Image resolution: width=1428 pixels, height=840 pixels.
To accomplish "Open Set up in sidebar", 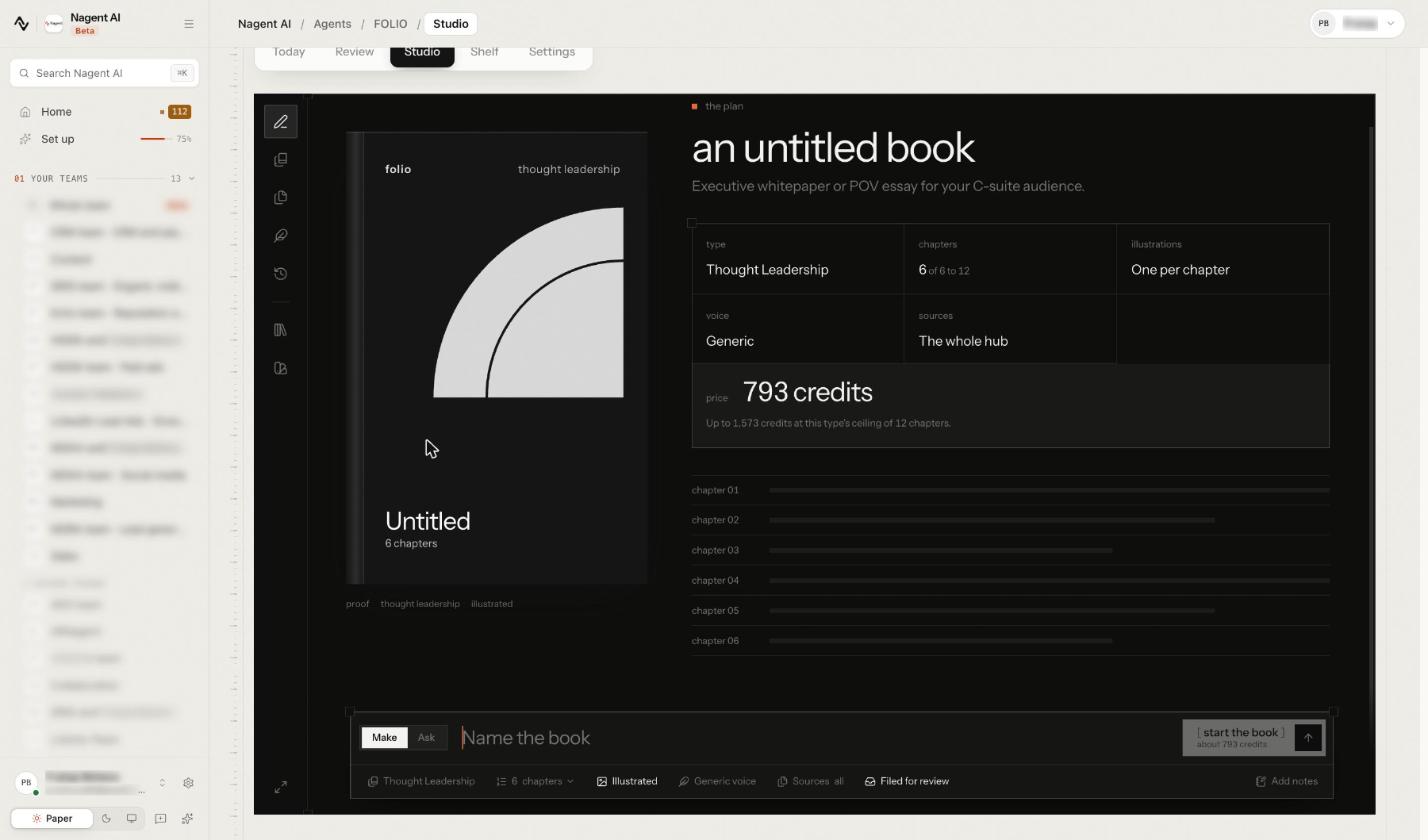I will click(x=104, y=139).
